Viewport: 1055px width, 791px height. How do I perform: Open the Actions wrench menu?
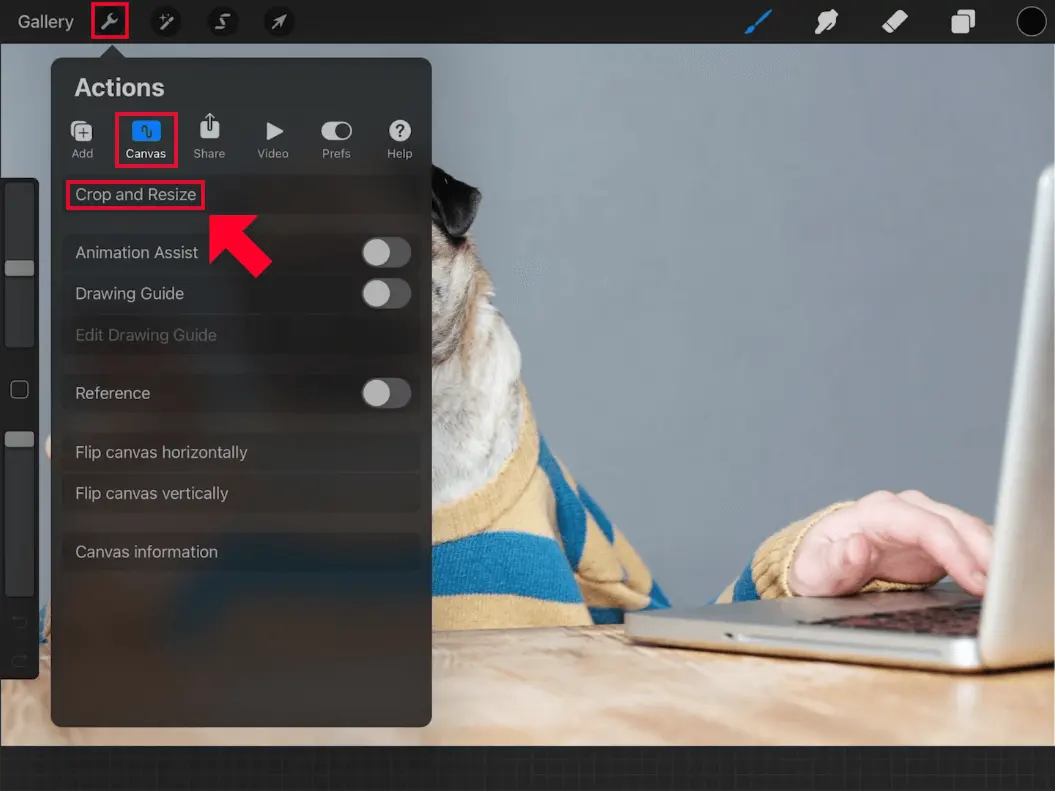pyautogui.click(x=110, y=22)
